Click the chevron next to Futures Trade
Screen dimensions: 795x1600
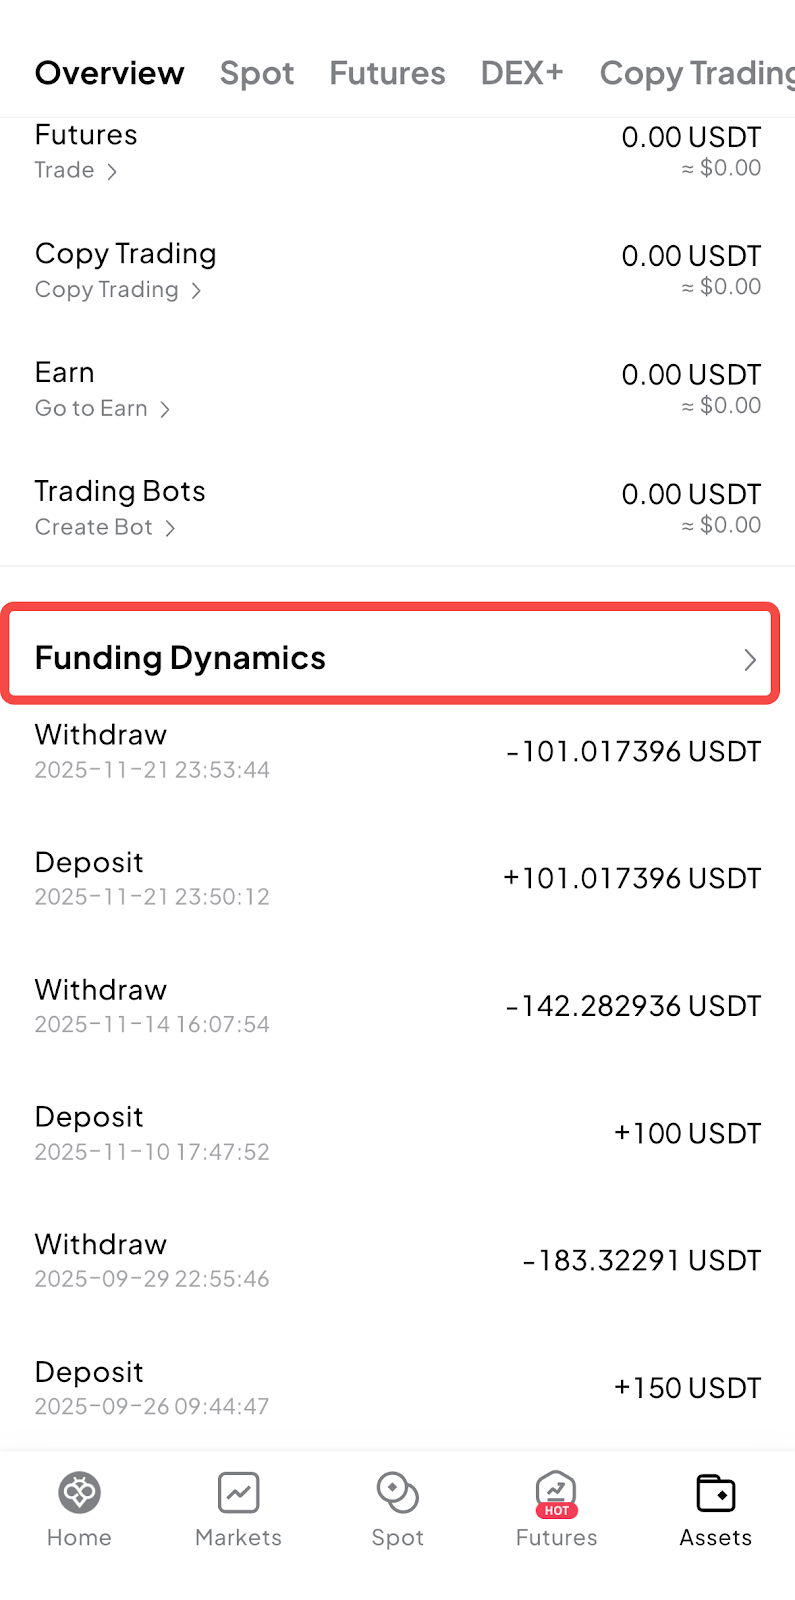(112, 171)
